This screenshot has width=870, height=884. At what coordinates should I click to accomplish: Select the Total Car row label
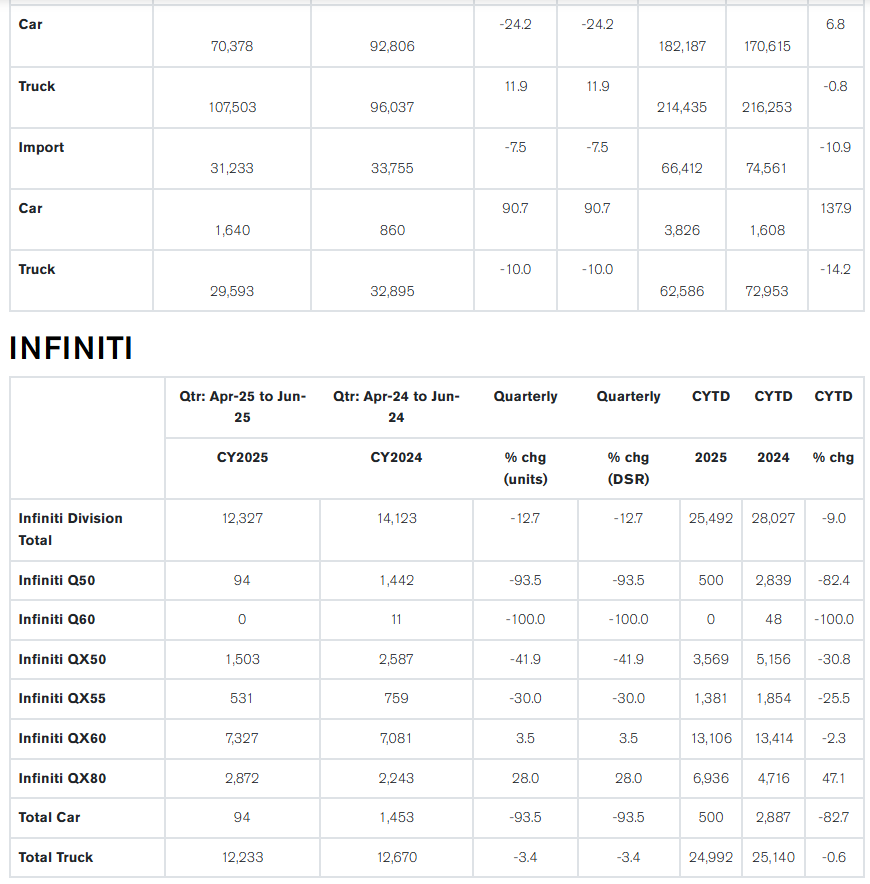pyautogui.click(x=49, y=817)
